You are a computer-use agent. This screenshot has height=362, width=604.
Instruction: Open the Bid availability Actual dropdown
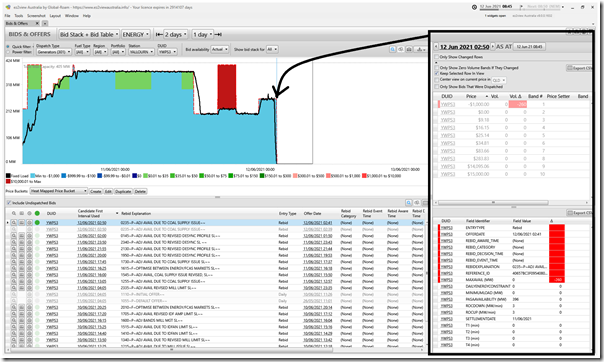pos(220,49)
